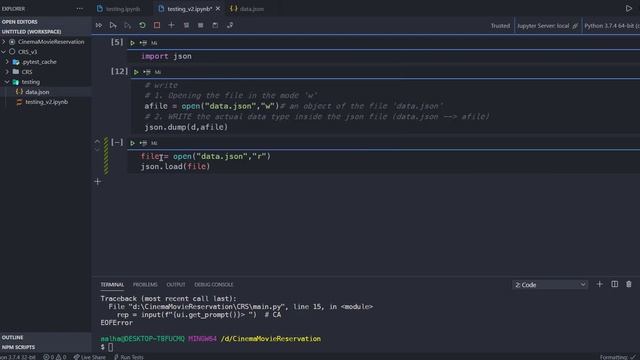The height and width of the screenshot is (360, 640).
Task: Click afile = open("data.json","w") line
Action: click(x=211, y=106)
